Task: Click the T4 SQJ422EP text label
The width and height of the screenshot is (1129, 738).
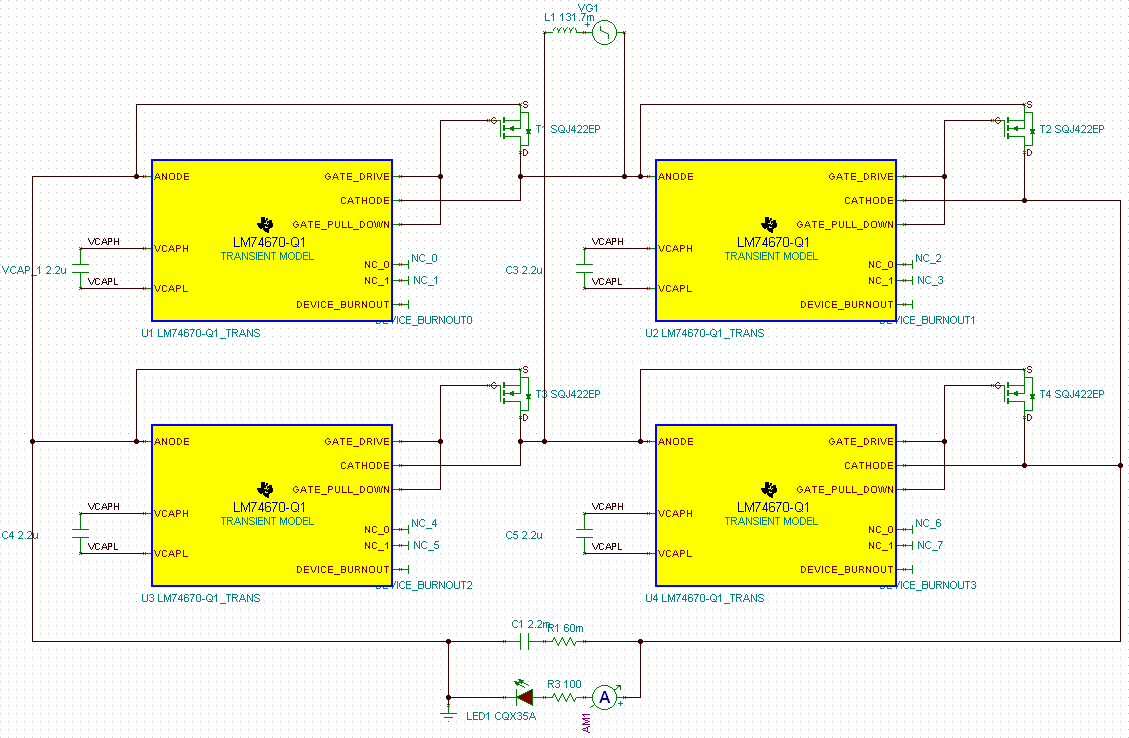Action: pos(1072,395)
